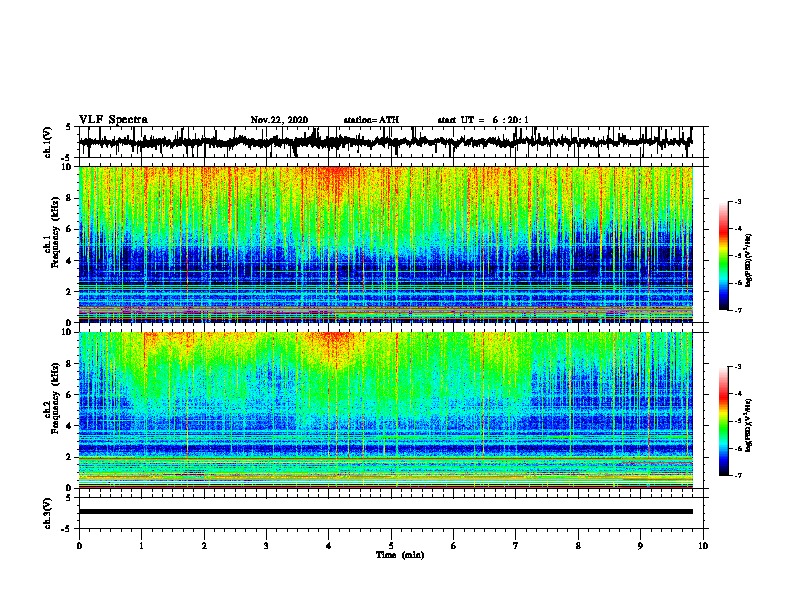792x612 pixels.
Task: Click the ch.1 voltage waveform trace
Action: (x=385, y=142)
